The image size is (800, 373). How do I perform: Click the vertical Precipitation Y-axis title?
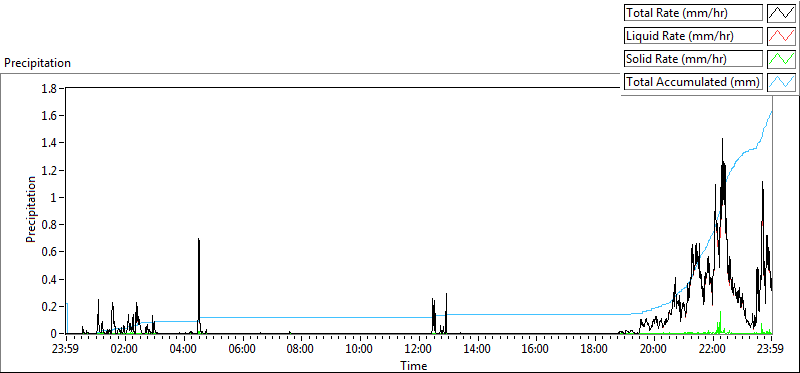pyautogui.click(x=31, y=209)
